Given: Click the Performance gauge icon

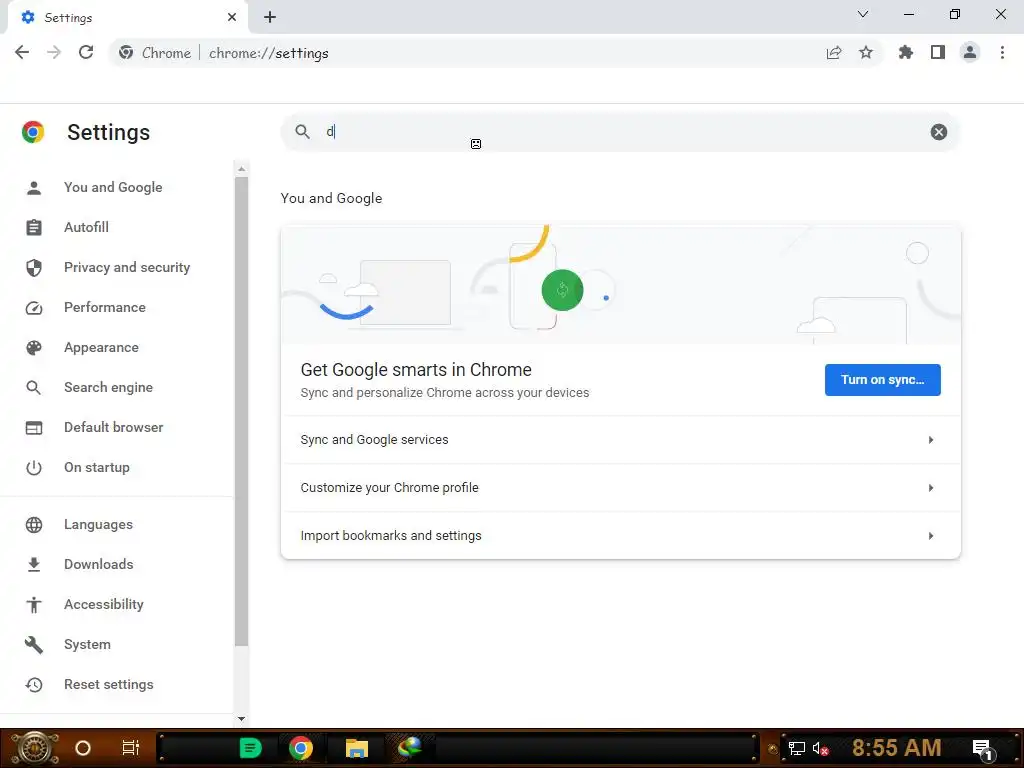Looking at the screenshot, I should click(x=34, y=308).
